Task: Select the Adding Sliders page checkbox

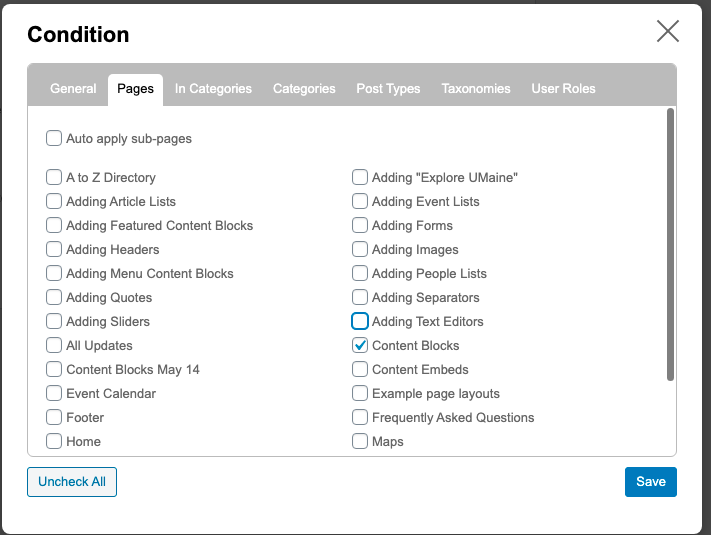Action: pyautogui.click(x=54, y=321)
